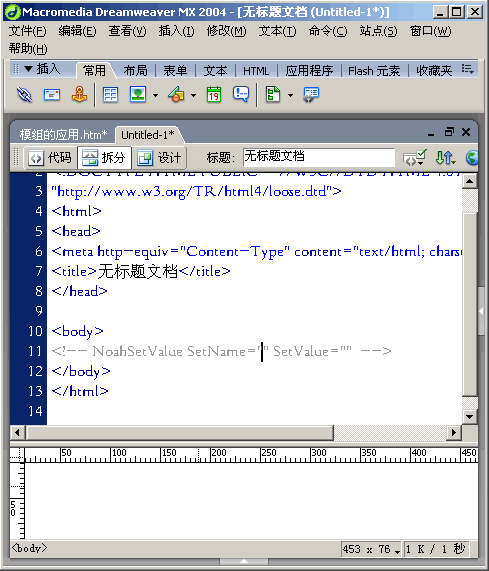Image resolution: width=489 pixels, height=571 pixels.
Task: Insert an Email Link via the envelope icon
Action: tap(52, 95)
